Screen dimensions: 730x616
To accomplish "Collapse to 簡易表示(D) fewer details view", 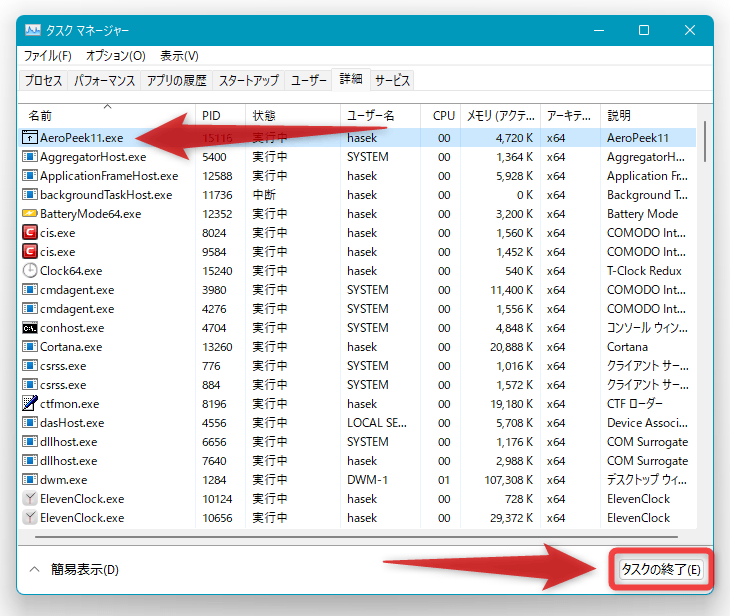I will [x=74, y=569].
